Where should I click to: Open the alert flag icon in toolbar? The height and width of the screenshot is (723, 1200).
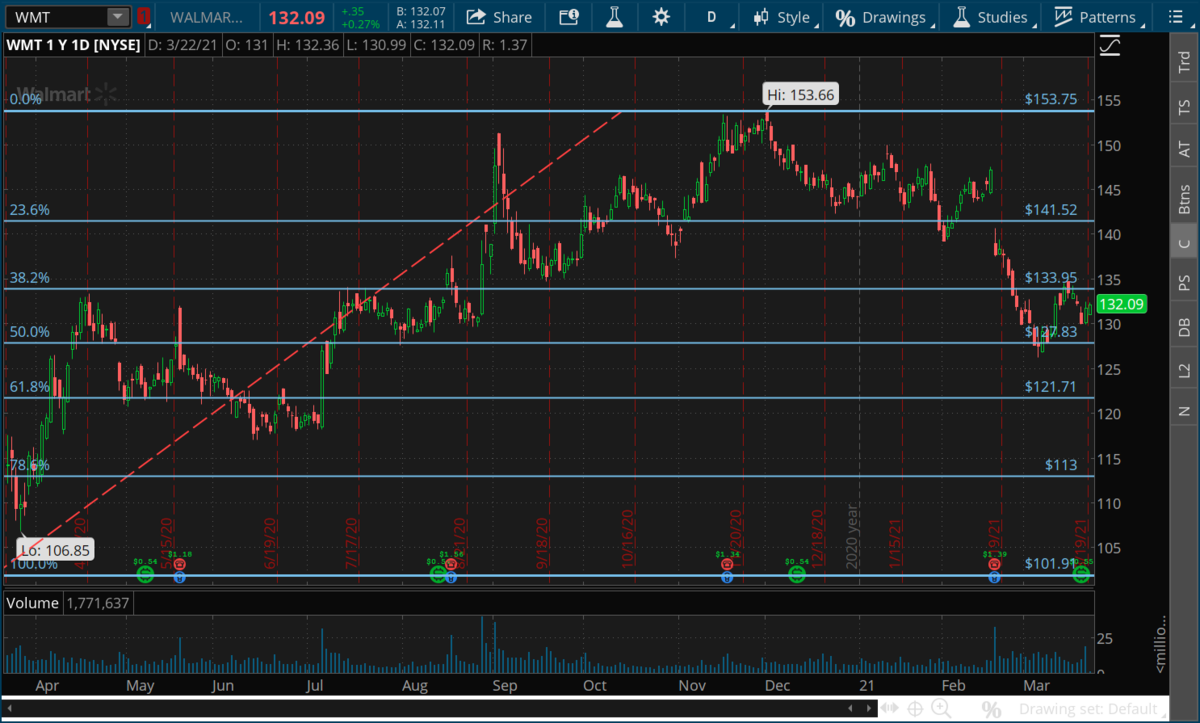pos(568,16)
